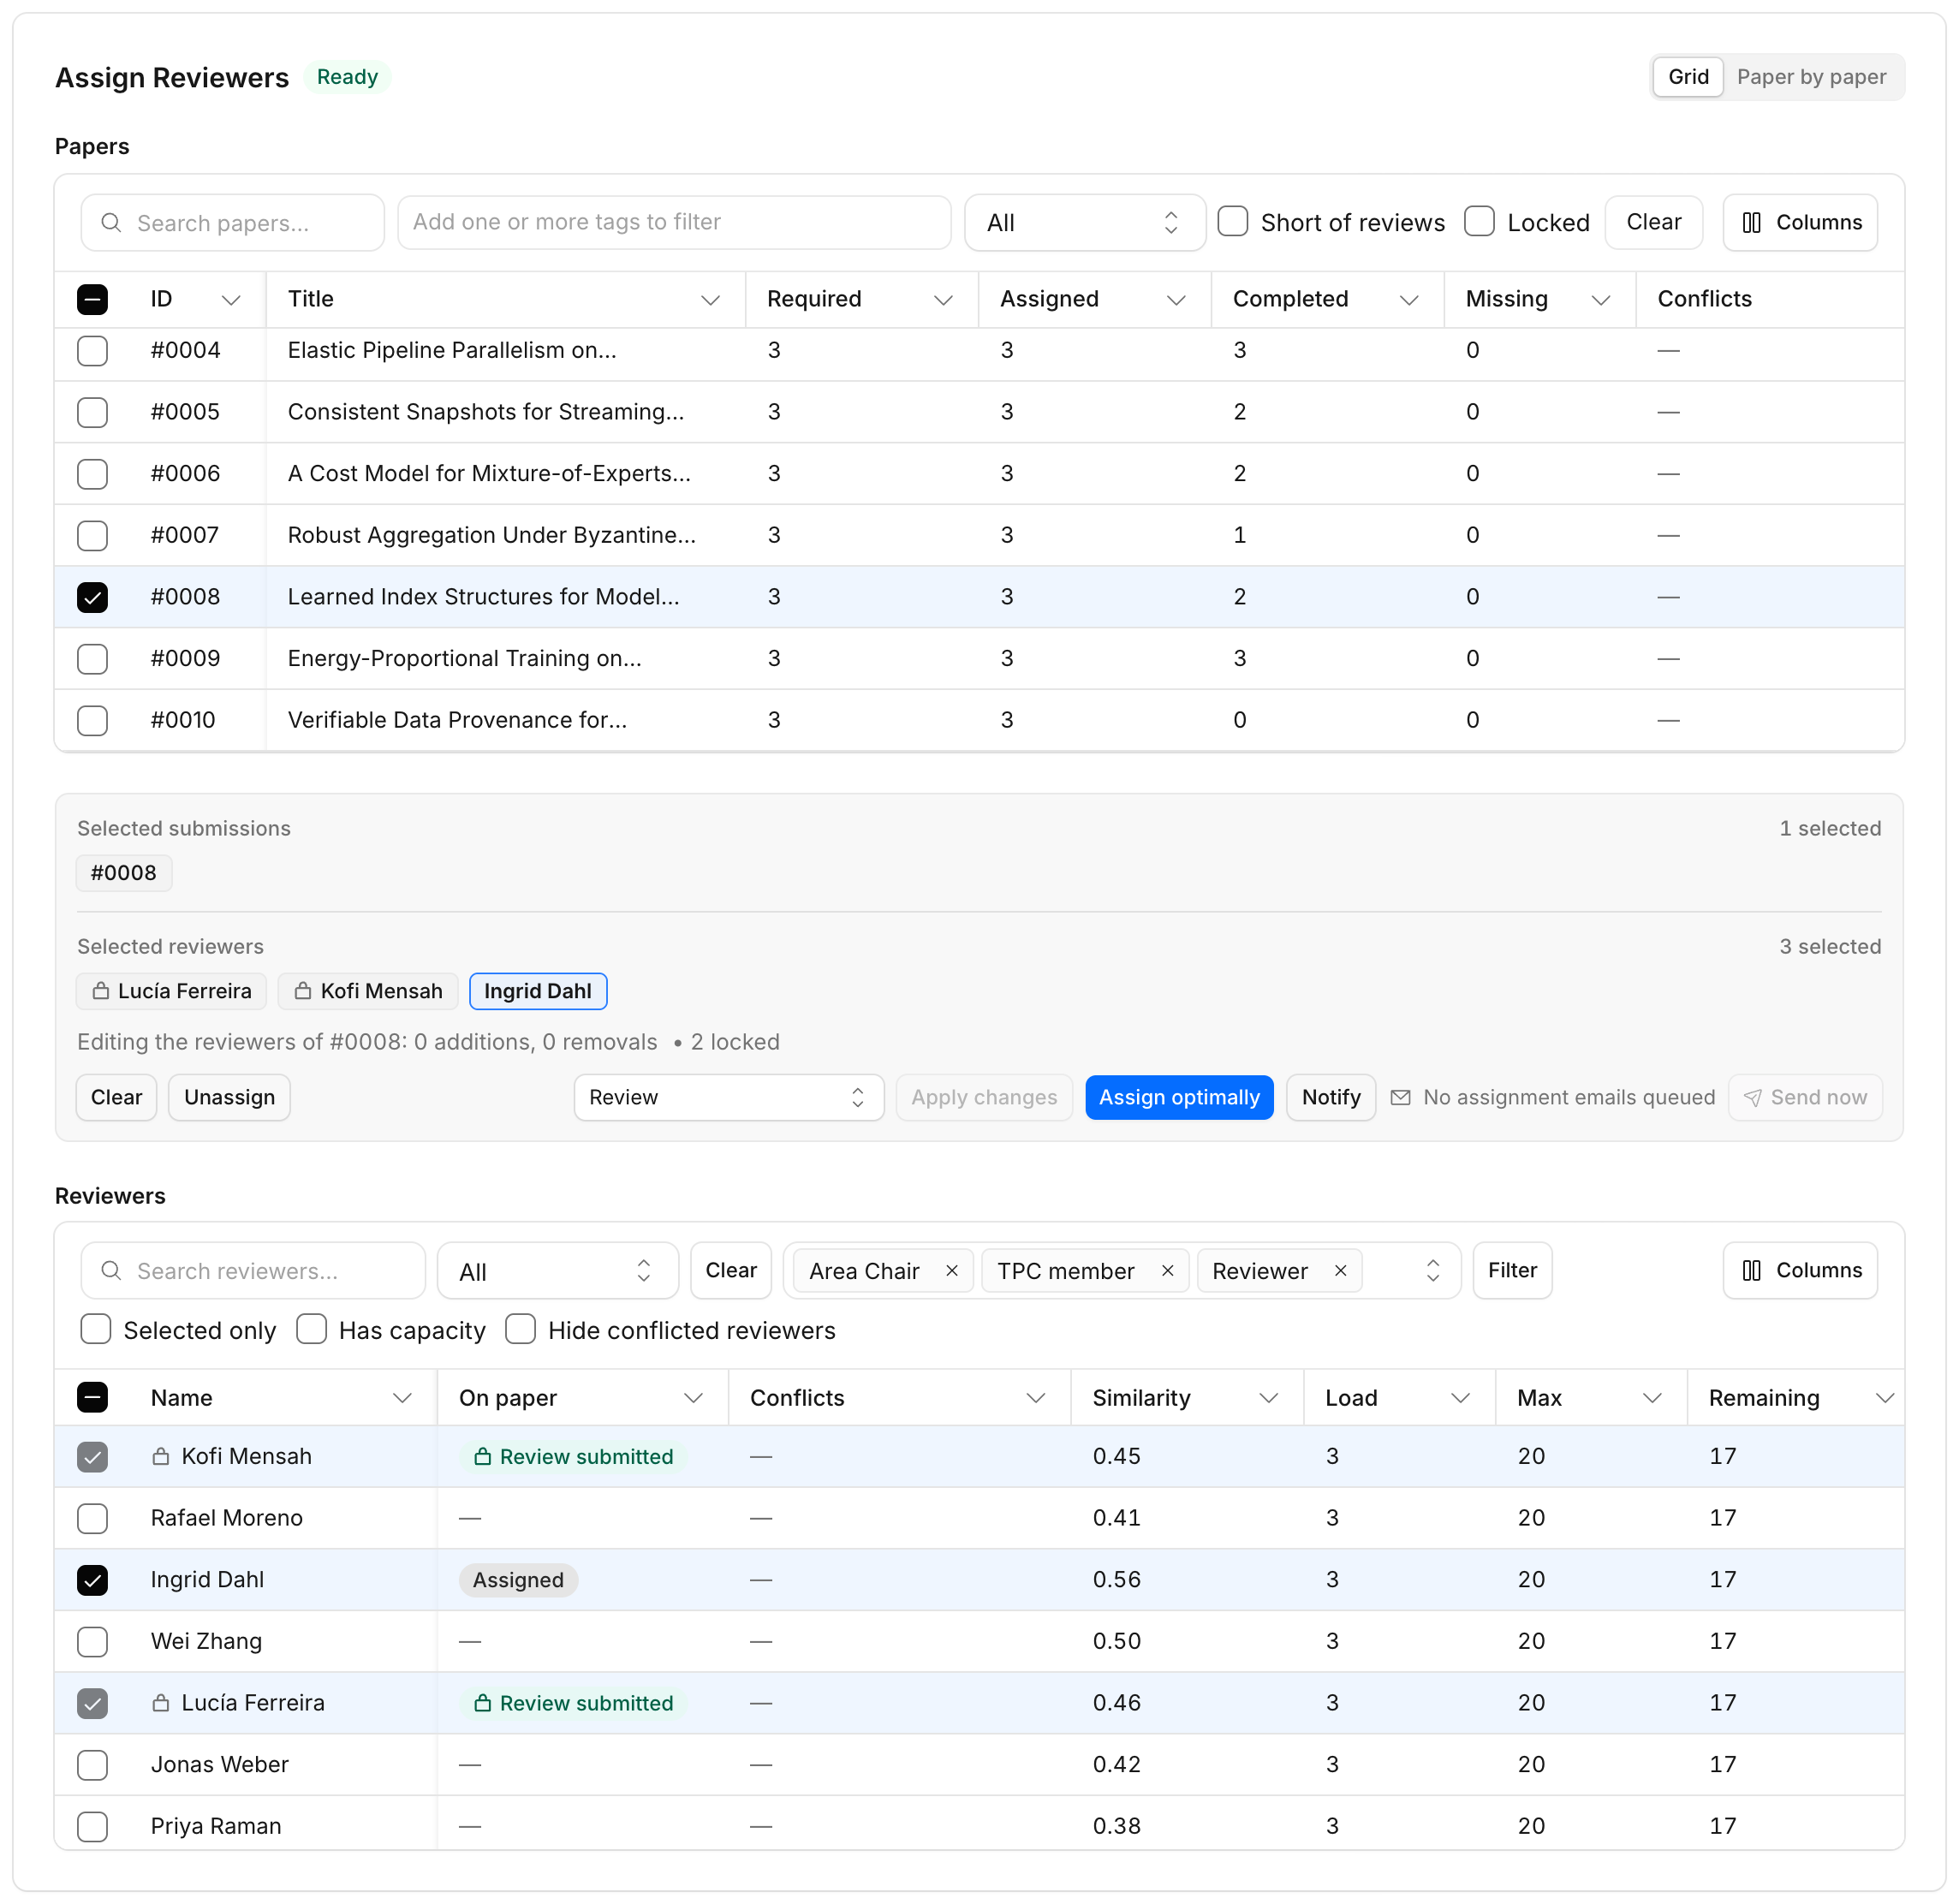This screenshot has width=1959, height=1904.
Task: Enable the Locked papers filter
Action: (1479, 221)
